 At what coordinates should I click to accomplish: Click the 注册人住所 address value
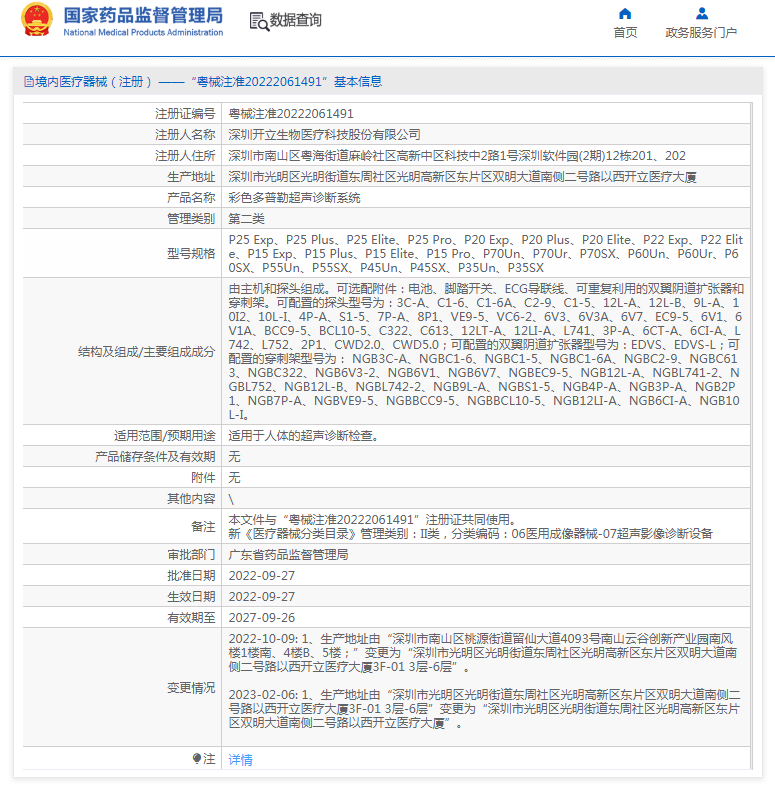(x=457, y=156)
